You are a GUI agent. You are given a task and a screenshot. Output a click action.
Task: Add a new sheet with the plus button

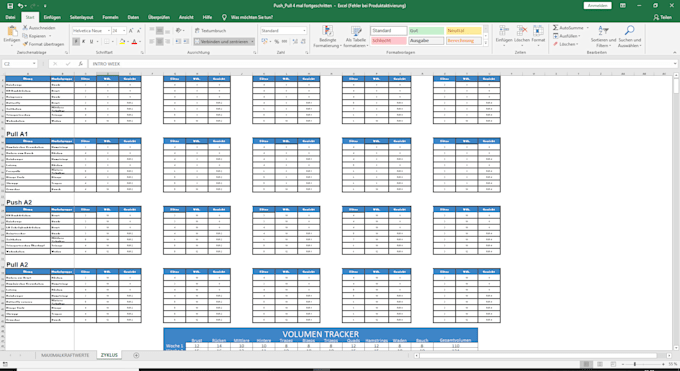(x=136, y=355)
